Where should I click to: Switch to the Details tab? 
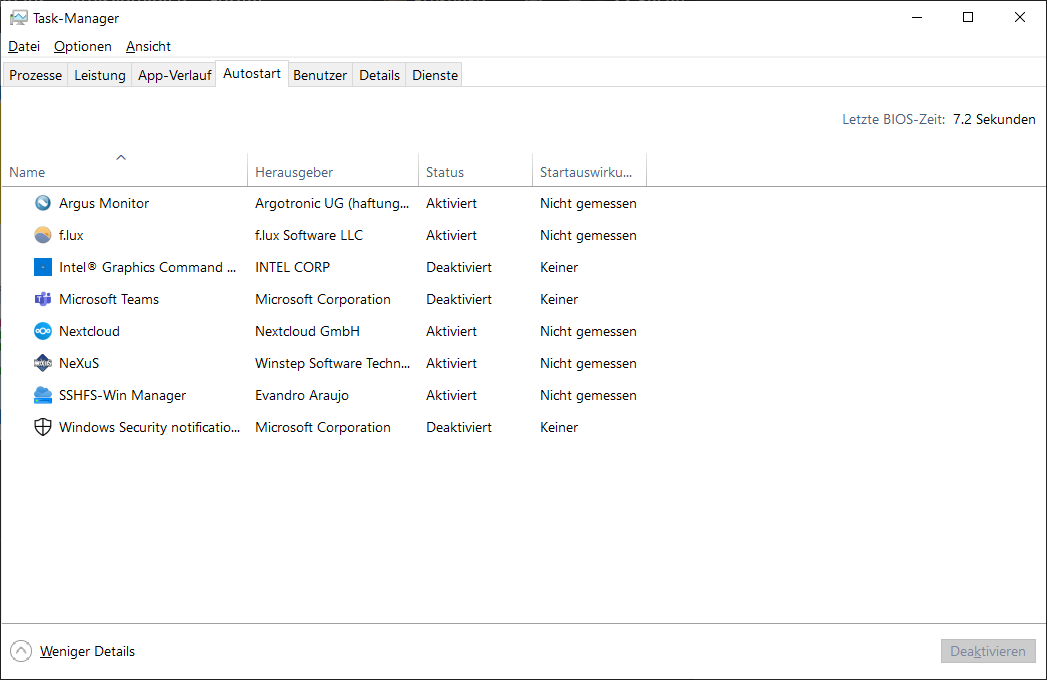click(x=379, y=75)
